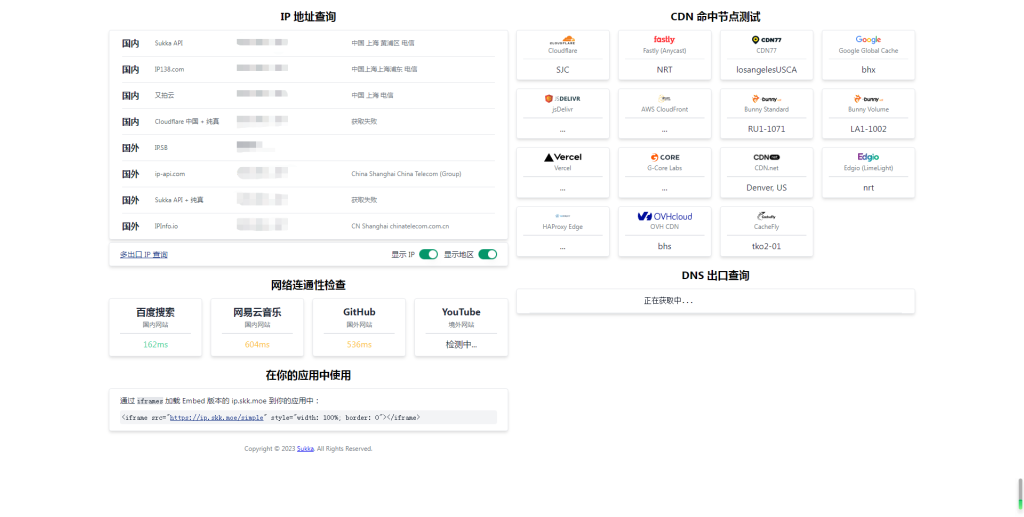
Task: Click the 中国上海上海浦东 电信 location text
Action: click(384, 69)
